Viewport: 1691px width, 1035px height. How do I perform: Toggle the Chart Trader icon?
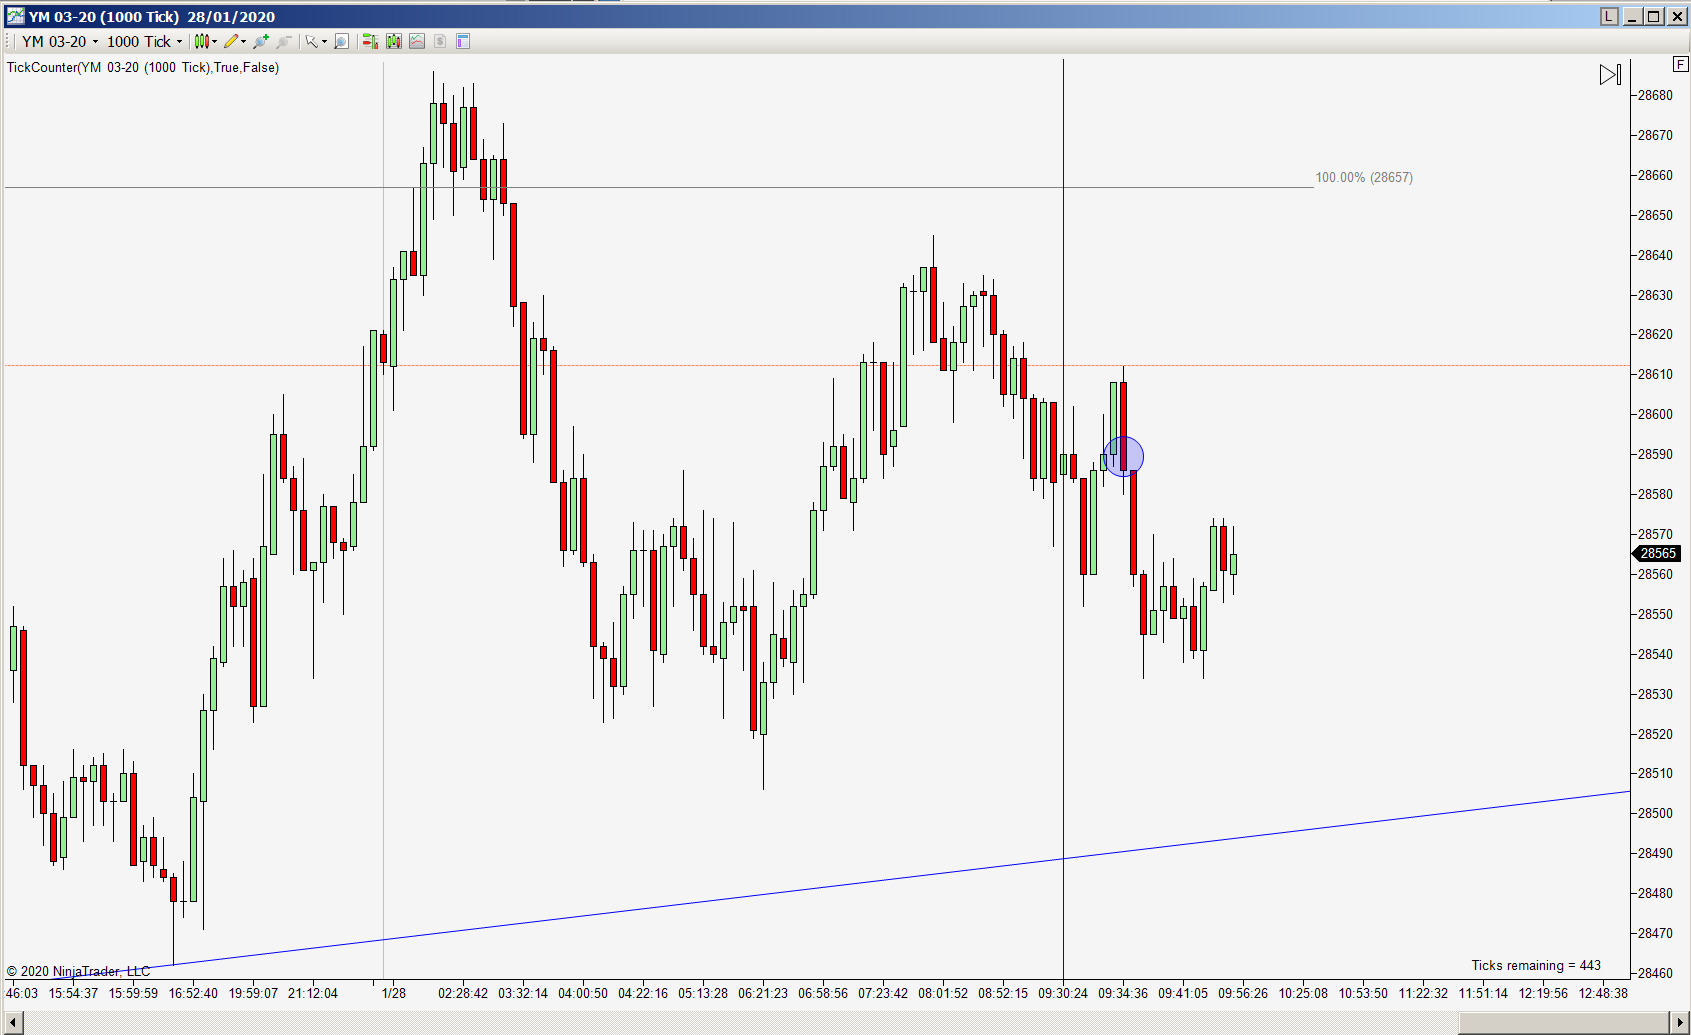(370, 41)
